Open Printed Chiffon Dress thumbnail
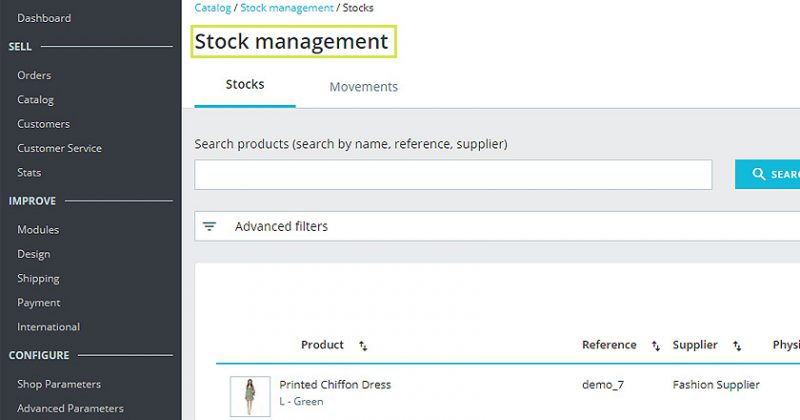 point(250,397)
